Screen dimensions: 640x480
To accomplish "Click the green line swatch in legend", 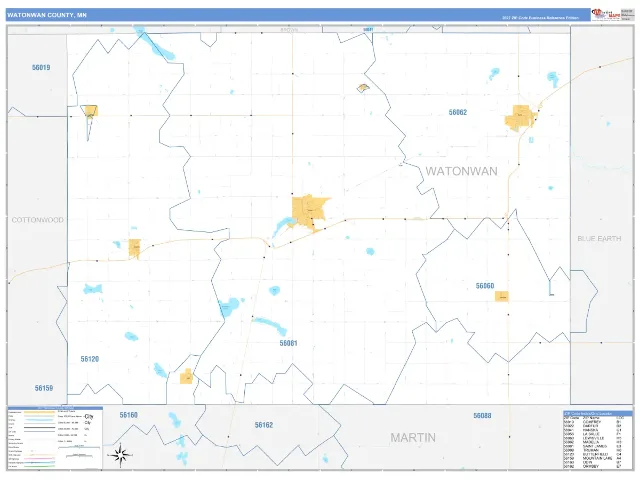I will point(40,466).
